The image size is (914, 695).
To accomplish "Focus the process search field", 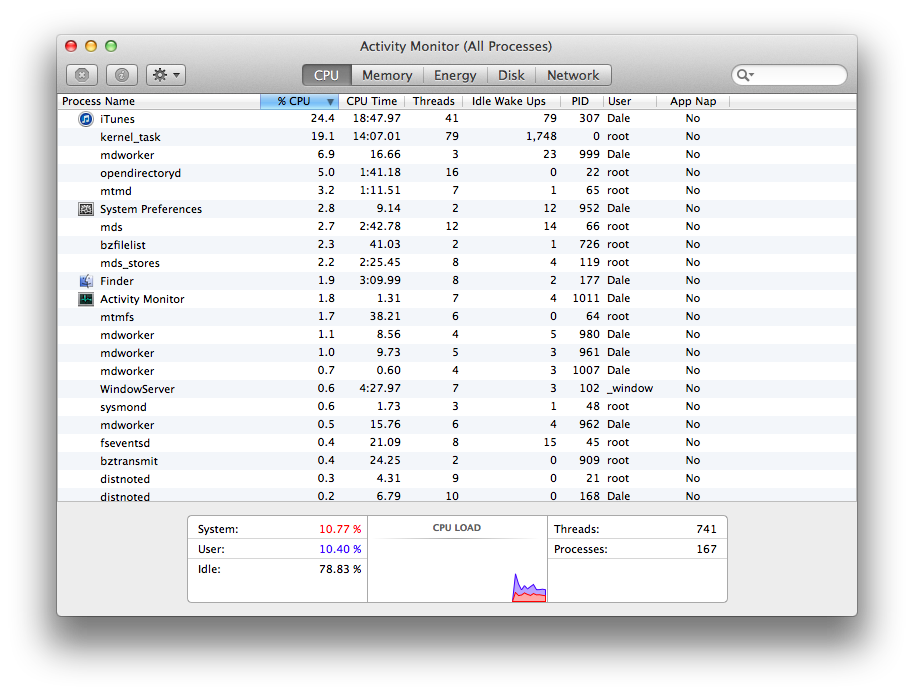I will (x=789, y=75).
